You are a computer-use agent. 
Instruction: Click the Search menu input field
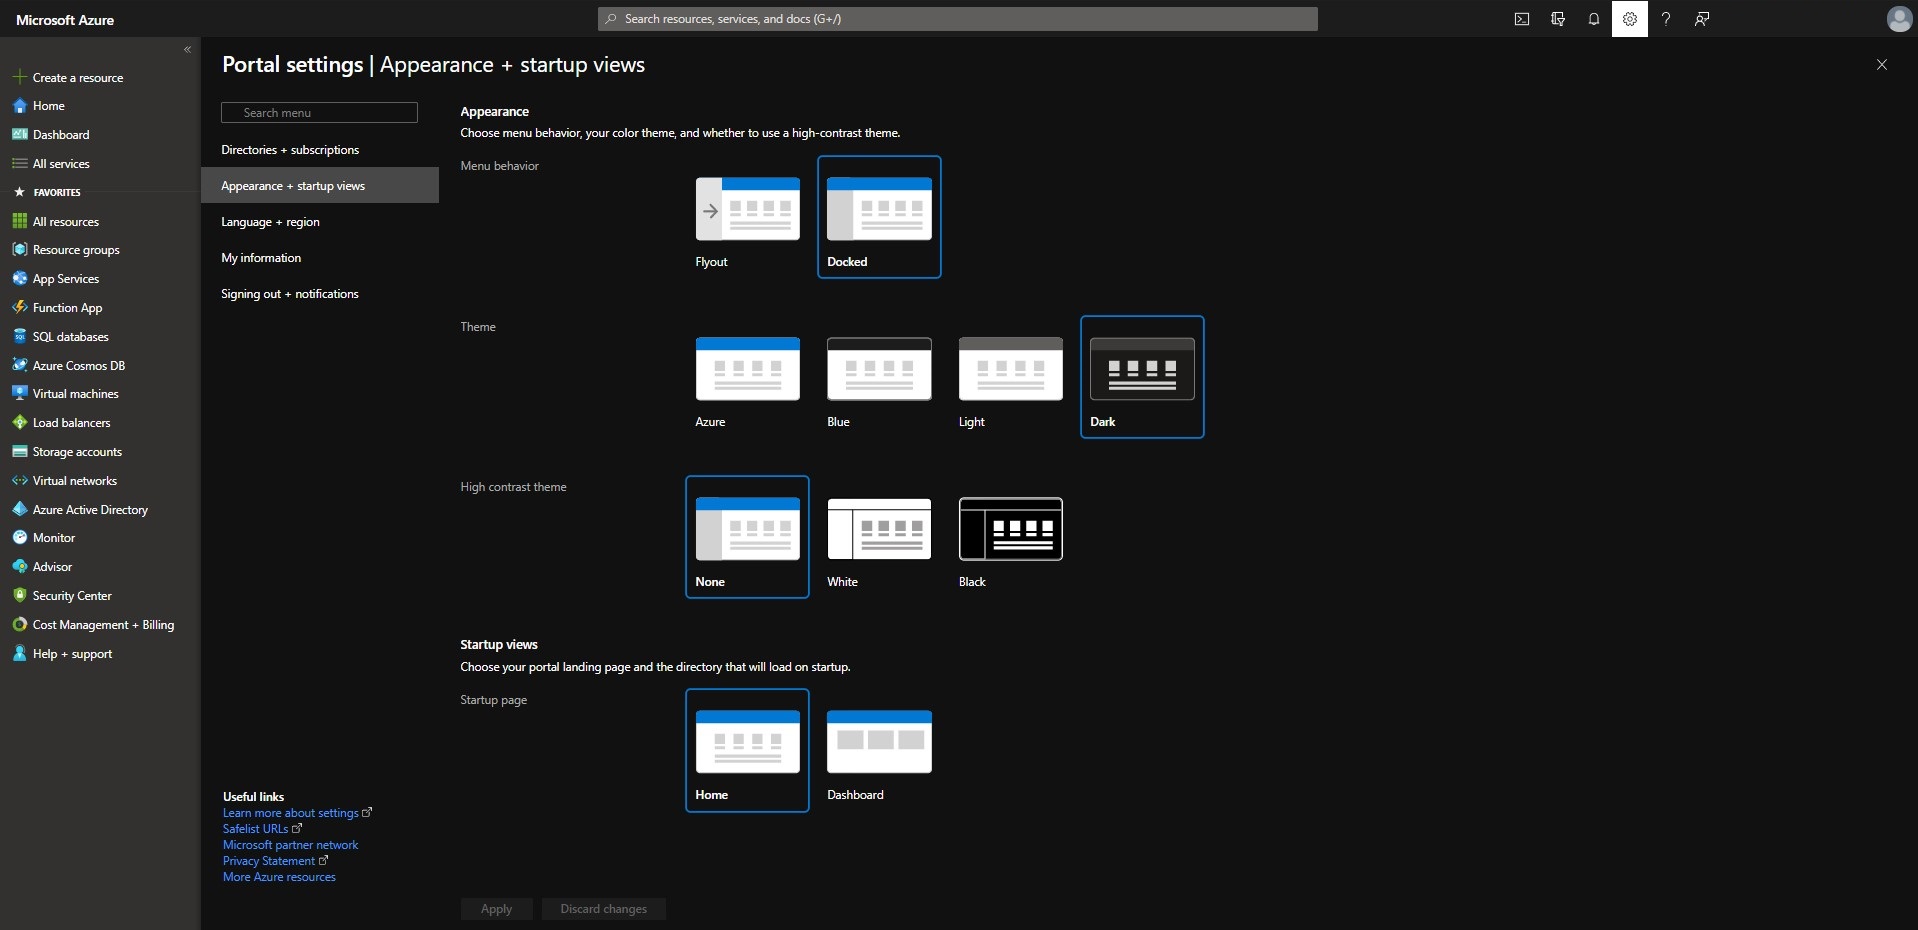[x=319, y=113]
